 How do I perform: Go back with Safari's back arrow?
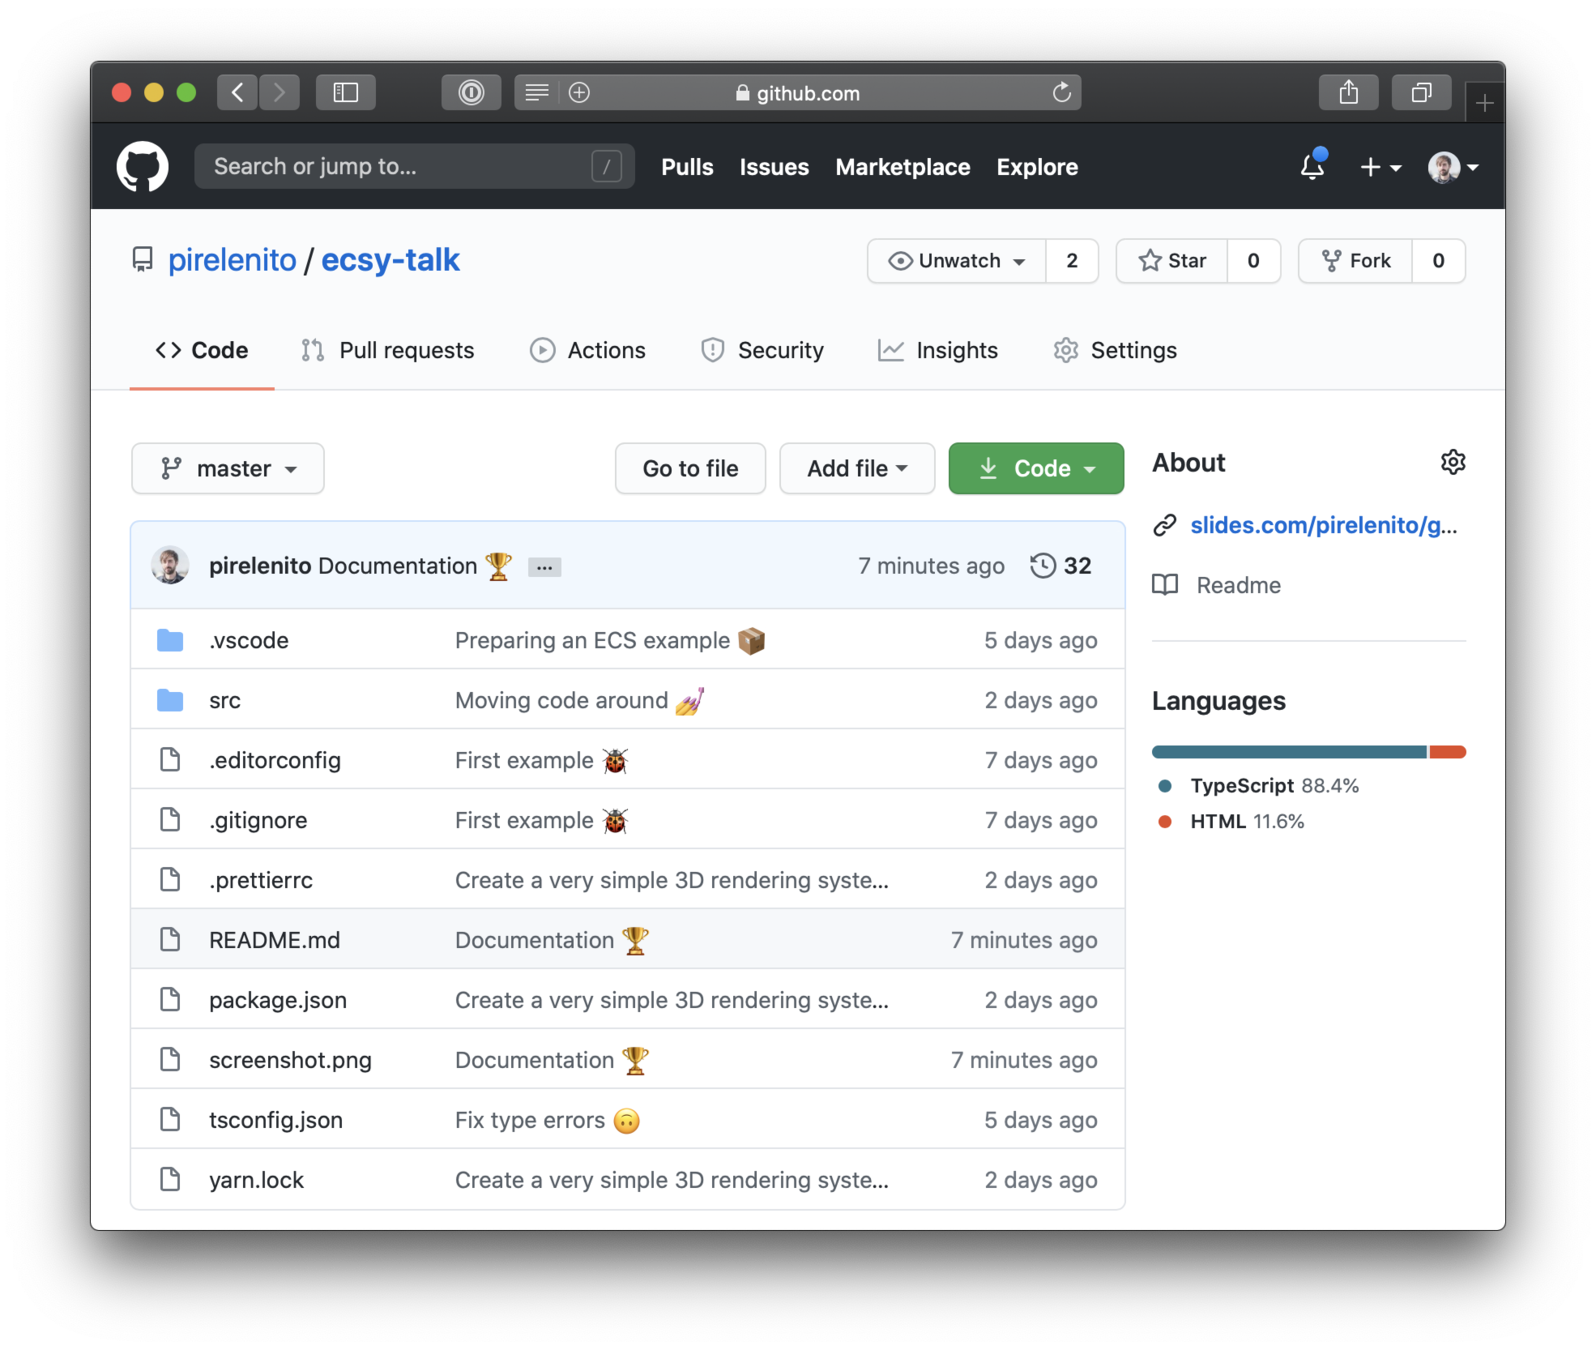coord(238,93)
